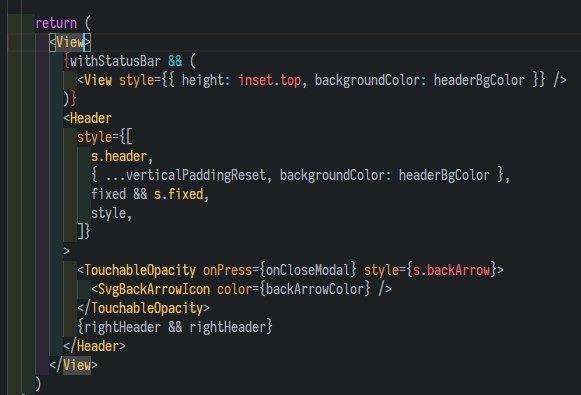Click the closing ]} of the style array
Screen dimensions: 581x395
click(84, 232)
